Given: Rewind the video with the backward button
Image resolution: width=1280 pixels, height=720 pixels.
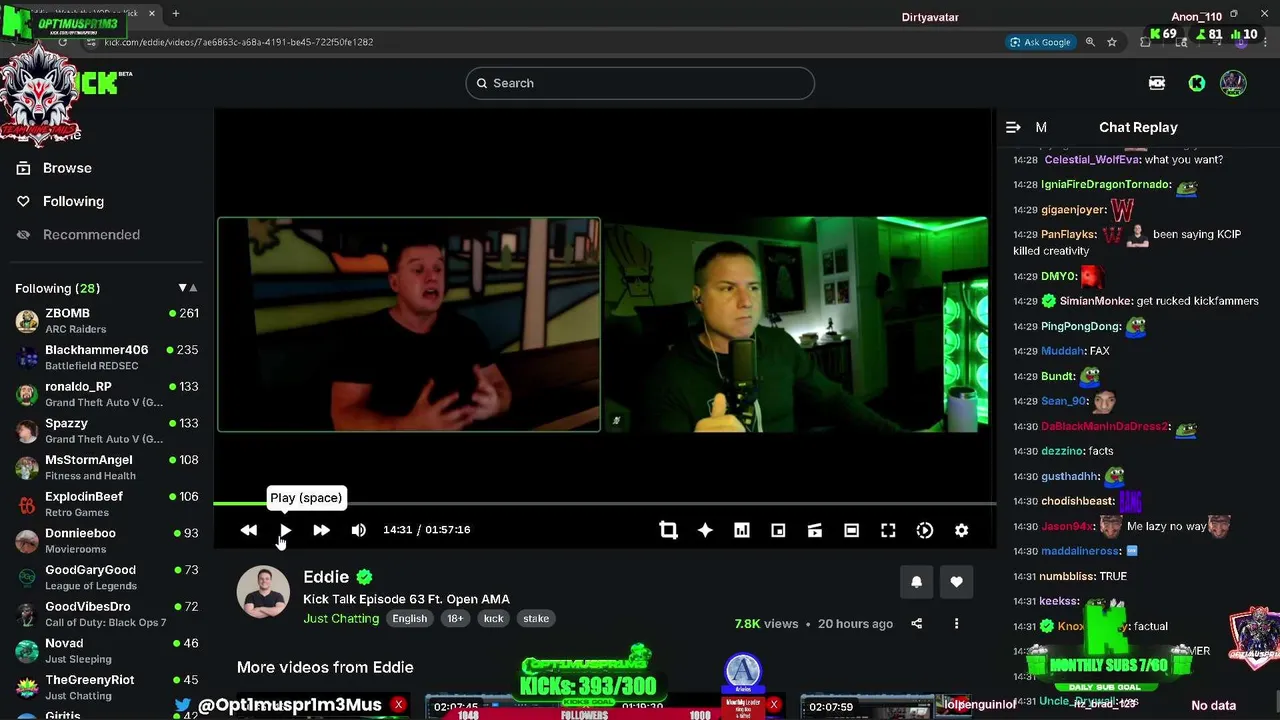Looking at the screenshot, I should [249, 530].
